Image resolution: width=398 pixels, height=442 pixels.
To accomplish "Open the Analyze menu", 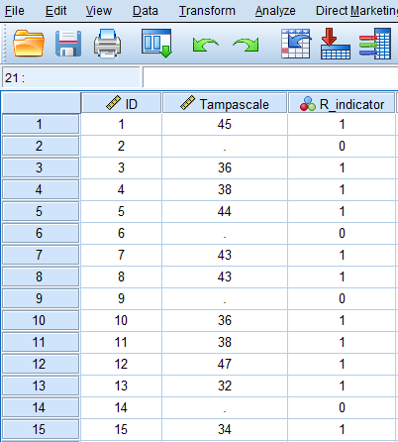I will coord(275,11).
